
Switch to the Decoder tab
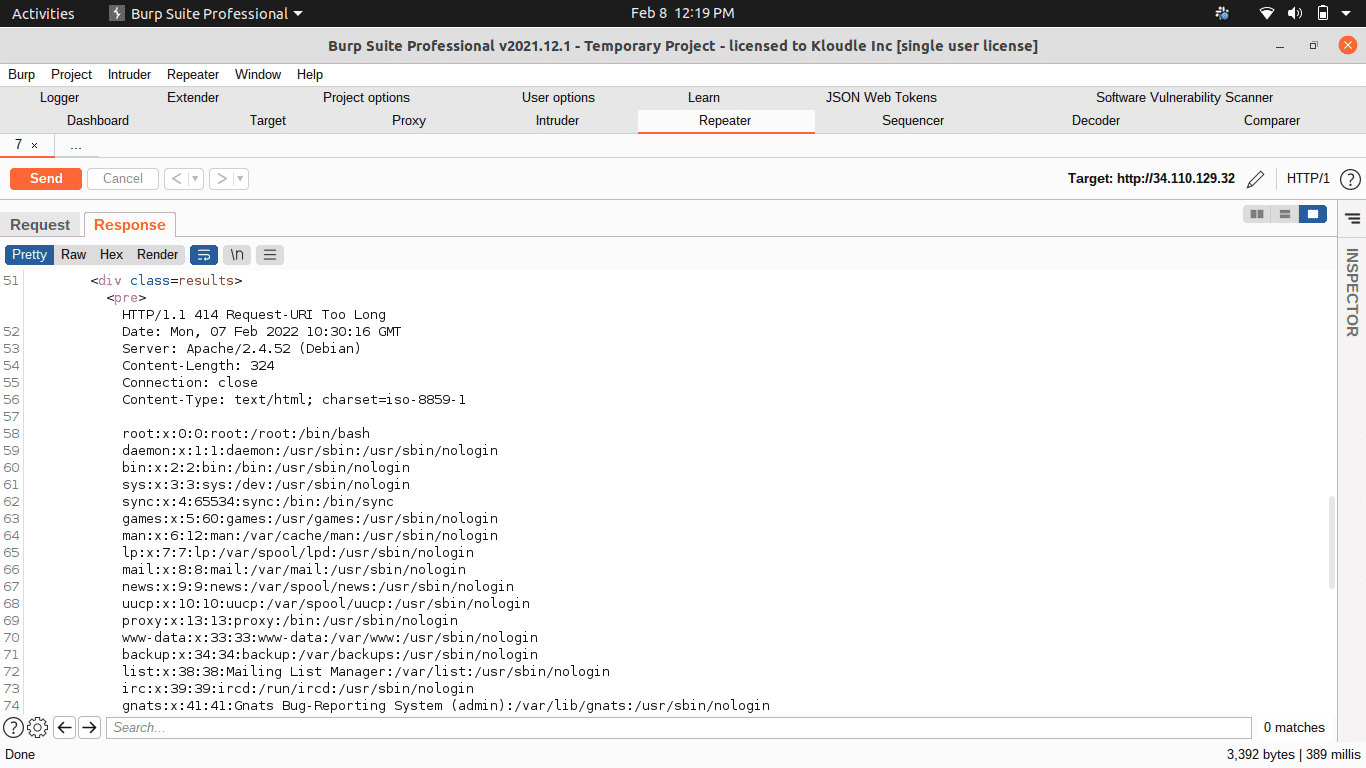click(x=1096, y=121)
